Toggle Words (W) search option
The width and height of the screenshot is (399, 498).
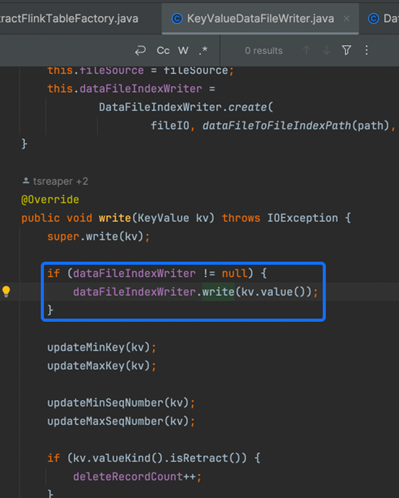pyautogui.click(x=183, y=51)
